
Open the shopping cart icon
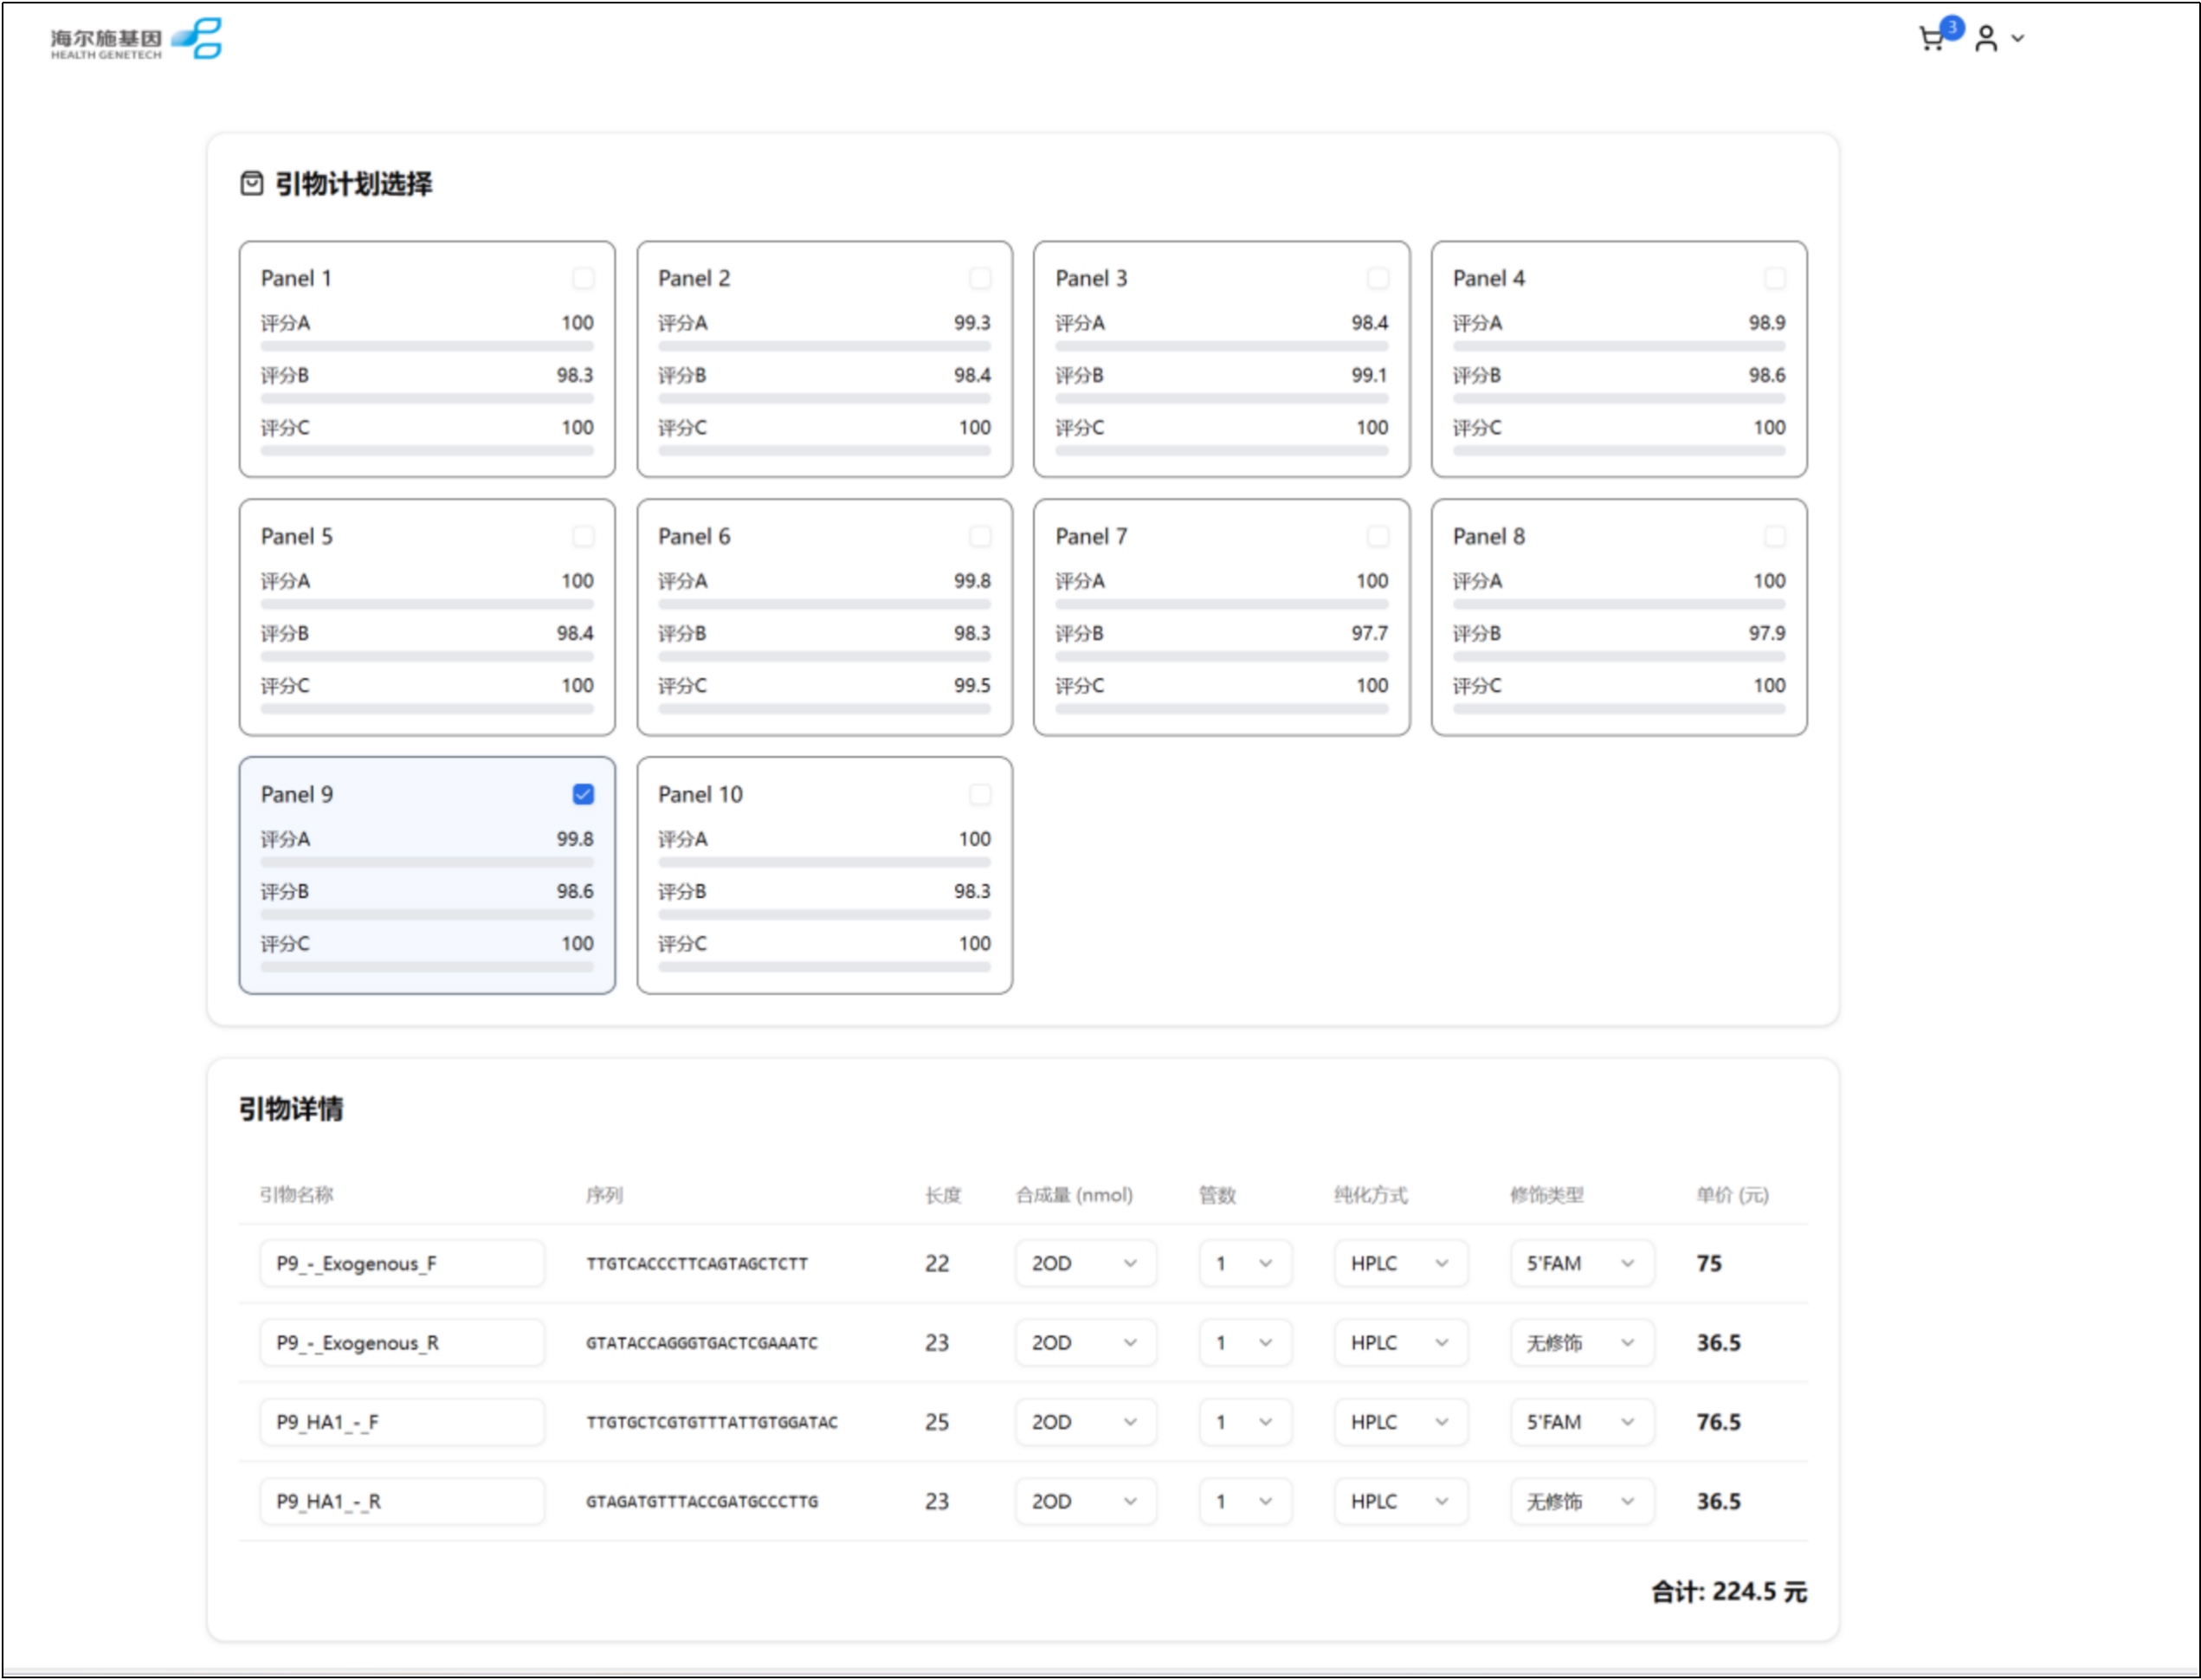tap(1930, 40)
